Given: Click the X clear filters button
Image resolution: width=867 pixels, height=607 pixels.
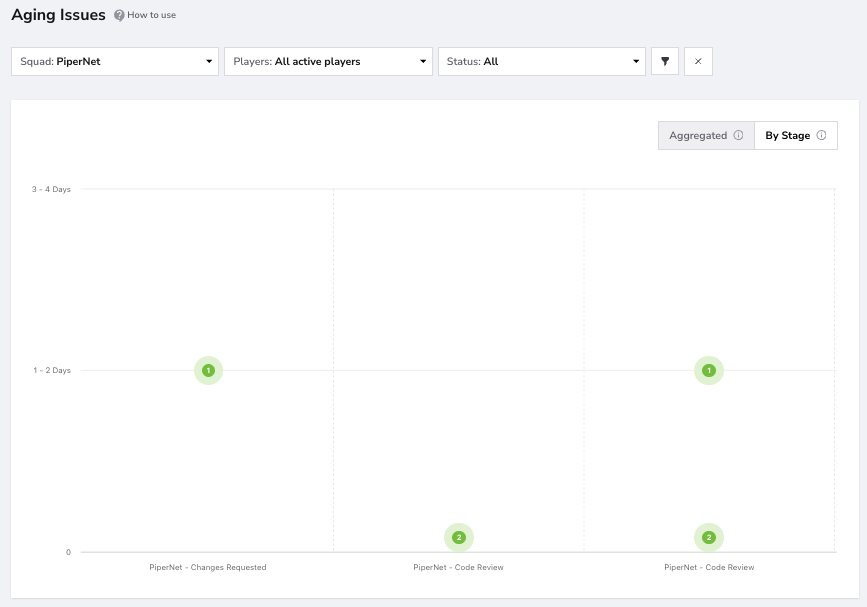Looking at the screenshot, I should 698,61.
